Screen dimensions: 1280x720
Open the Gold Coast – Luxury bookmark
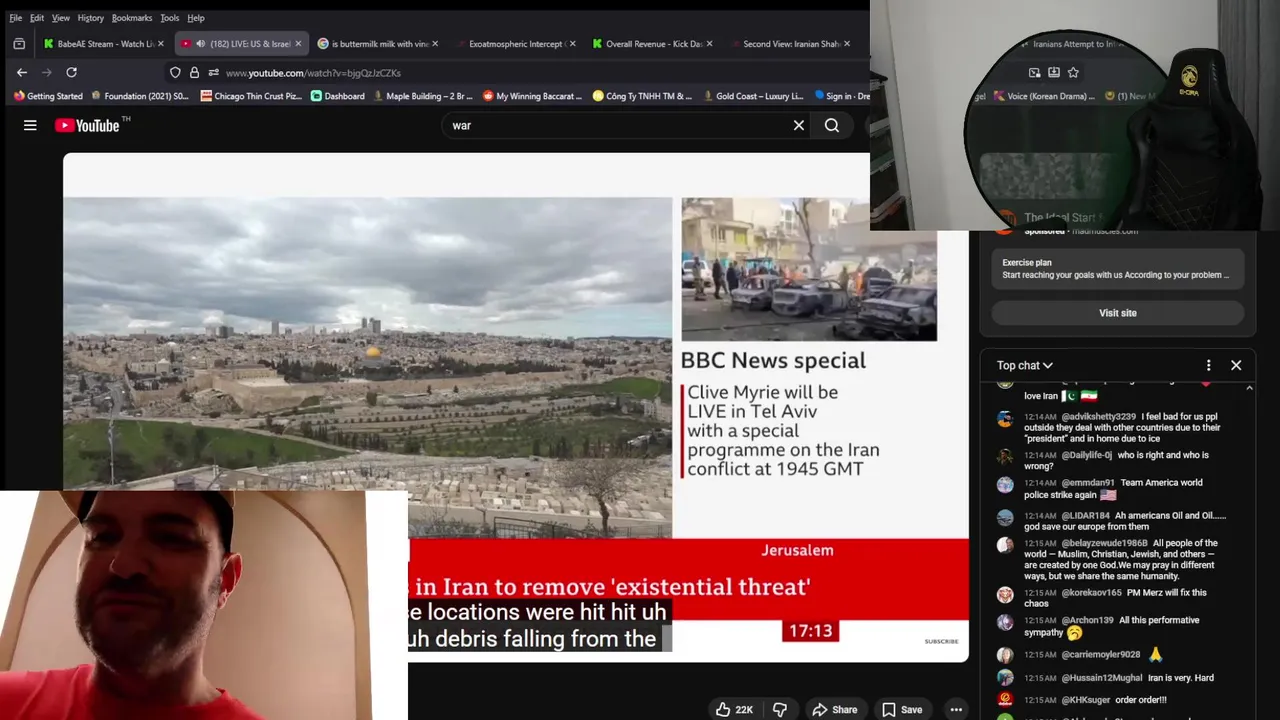pos(753,96)
